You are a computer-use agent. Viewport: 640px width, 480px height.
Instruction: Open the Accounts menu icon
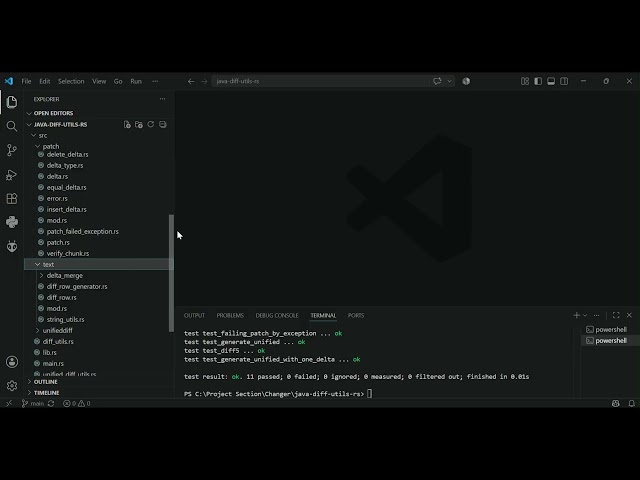tap(12, 362)
